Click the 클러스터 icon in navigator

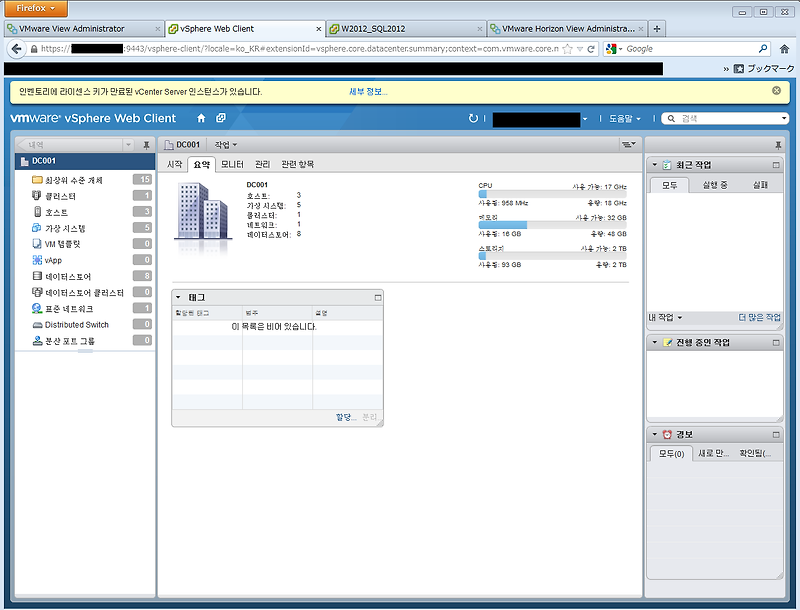click(37, 195)
